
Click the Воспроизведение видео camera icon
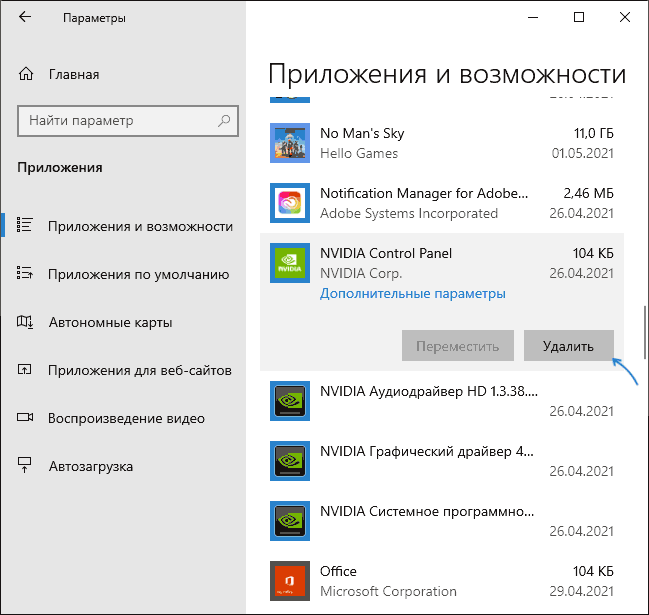[x=24, y=417]
